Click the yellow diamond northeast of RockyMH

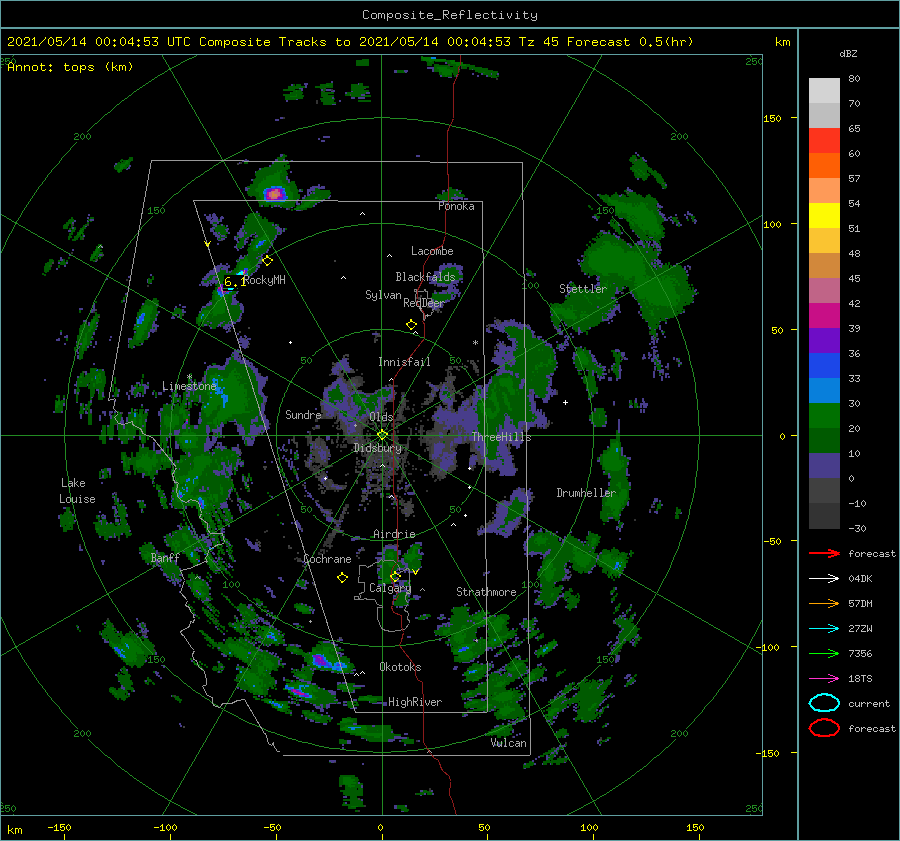(x=267, y=261)
